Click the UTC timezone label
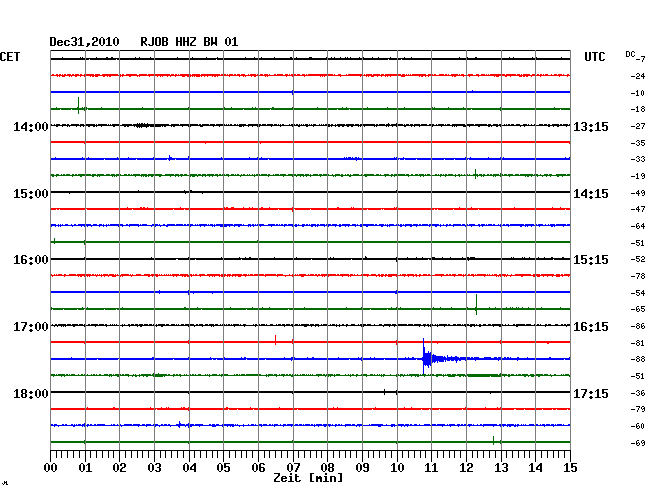Screen dimensions: 650x494 click(594, 57)
